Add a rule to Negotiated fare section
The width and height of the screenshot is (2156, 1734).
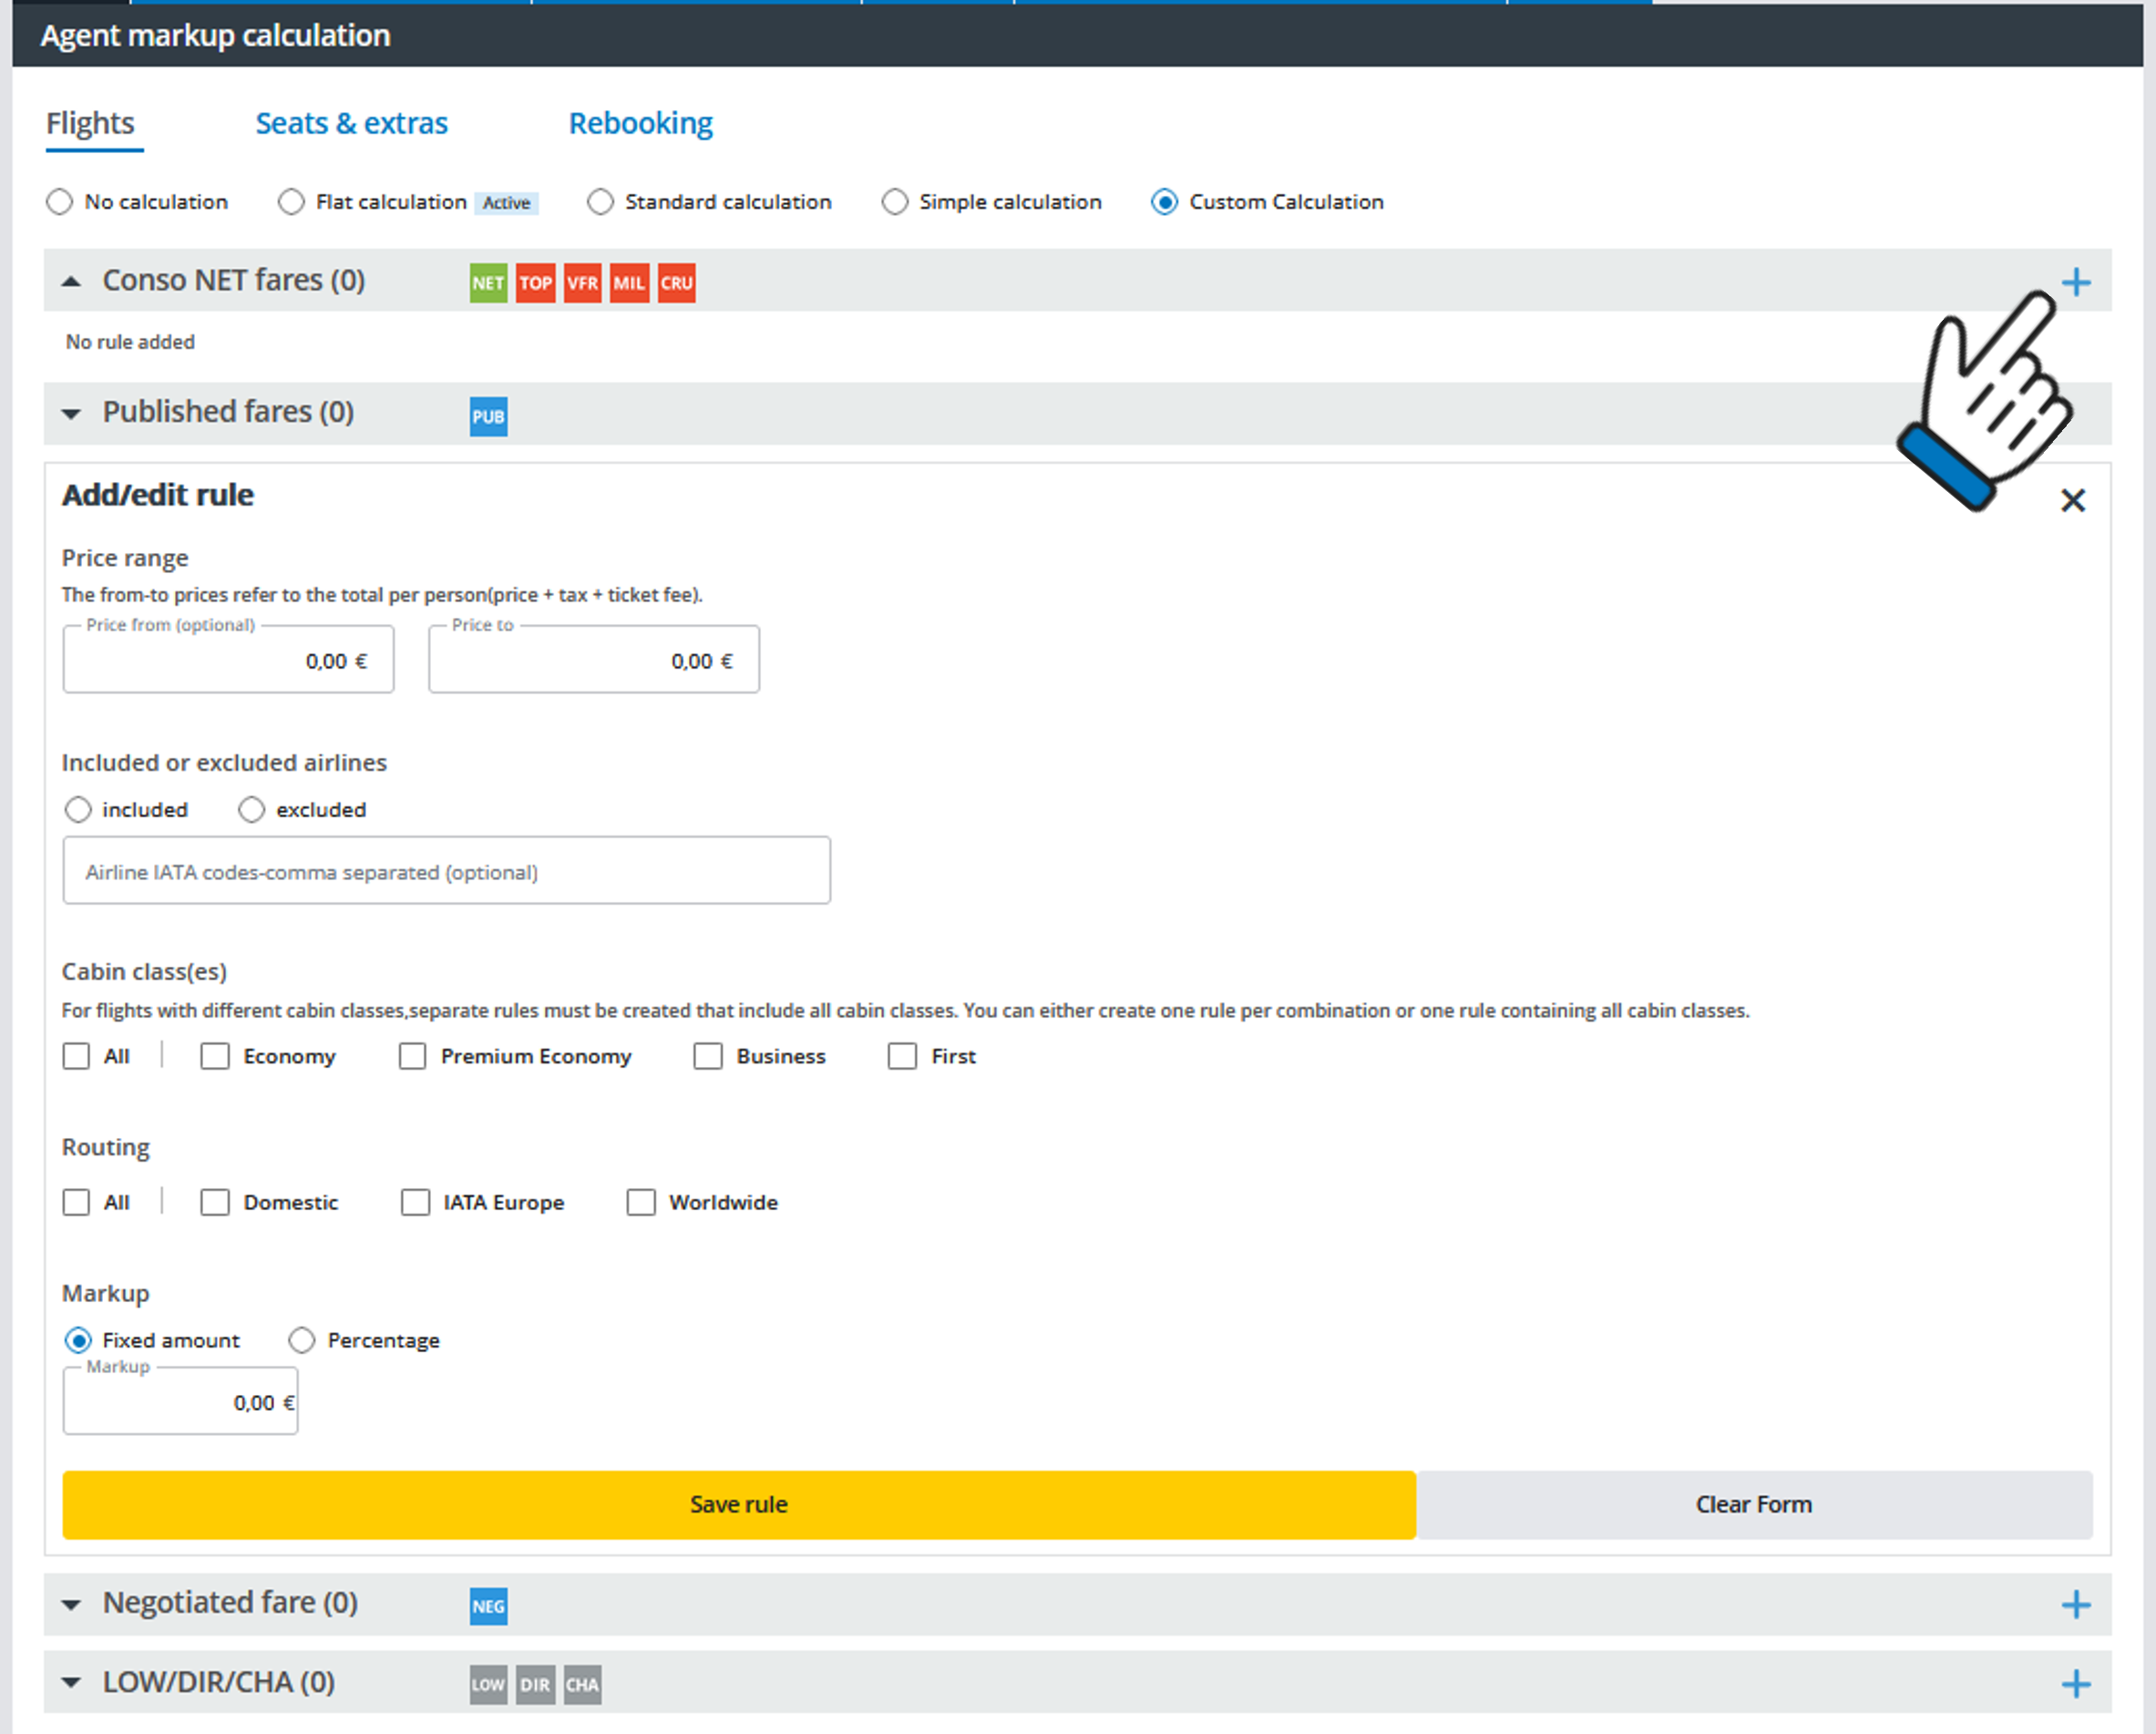(2075, 1605)
